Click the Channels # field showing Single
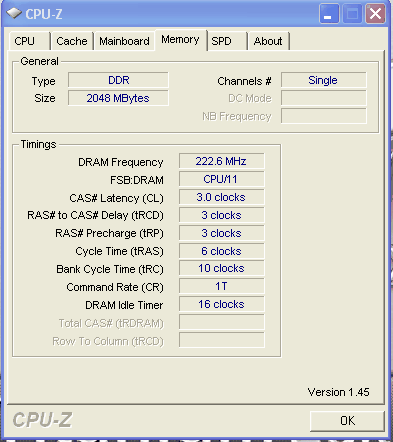 [324, 80]
